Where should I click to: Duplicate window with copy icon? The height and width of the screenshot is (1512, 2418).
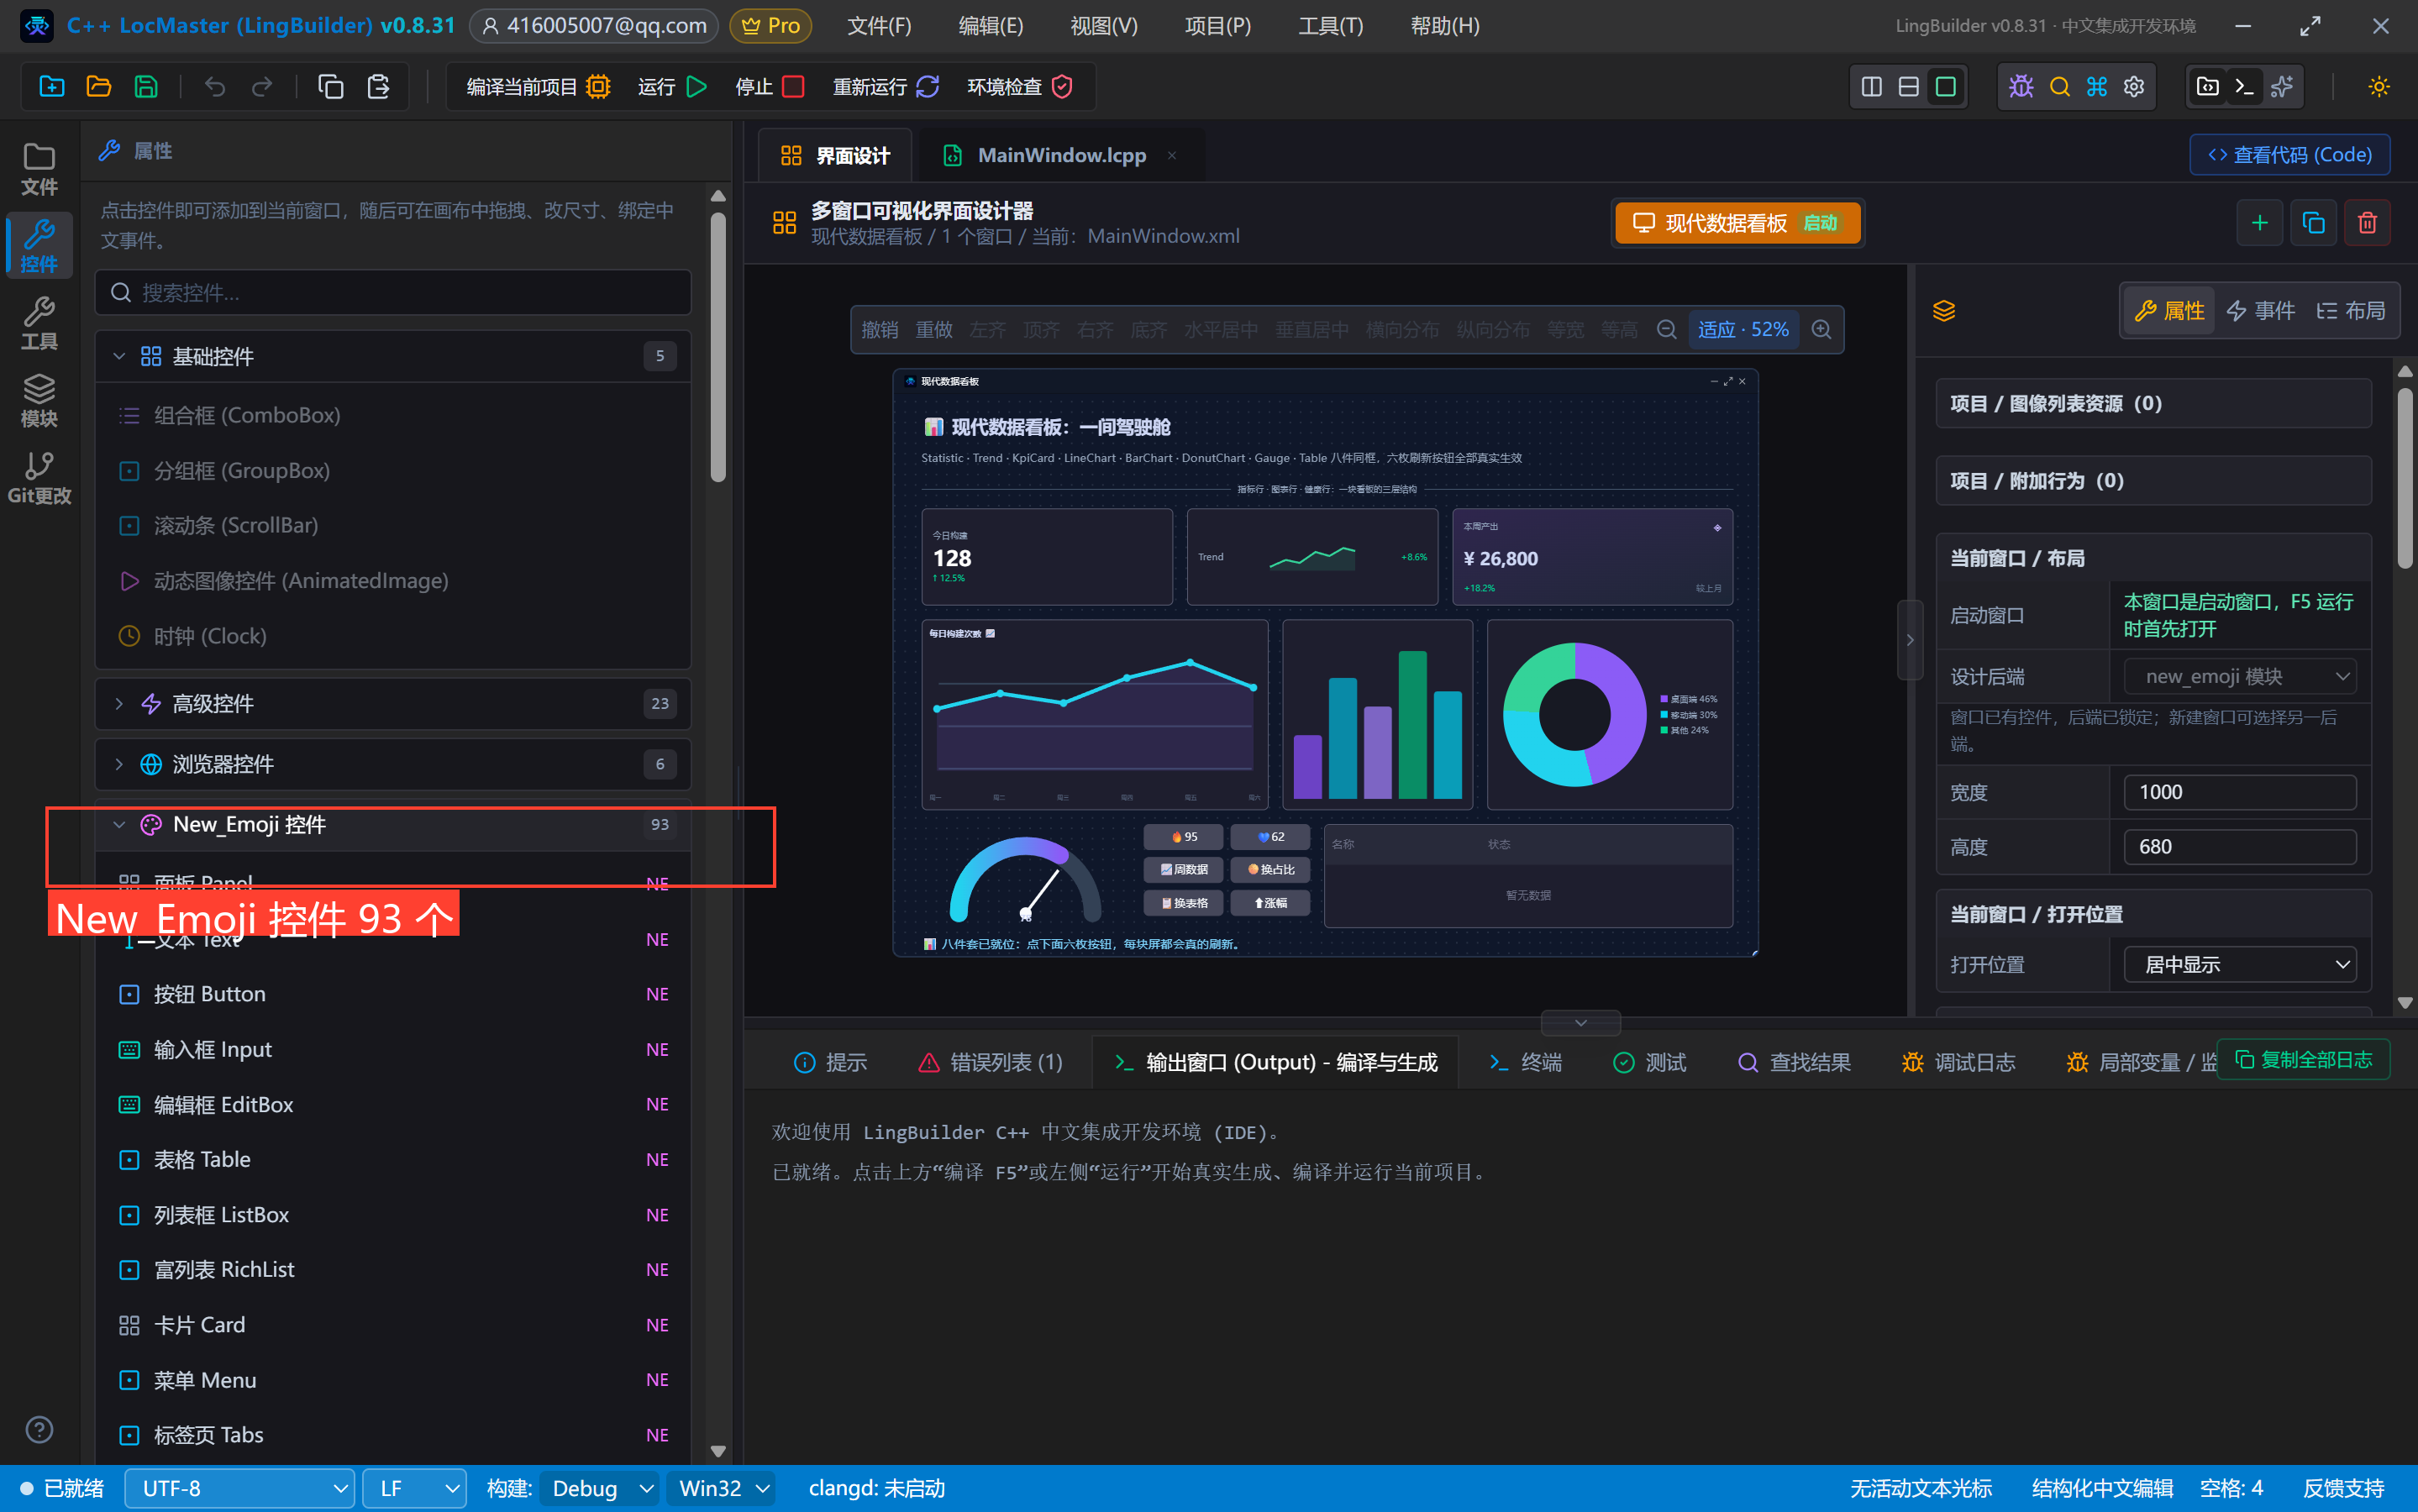tap(2313, 223)
